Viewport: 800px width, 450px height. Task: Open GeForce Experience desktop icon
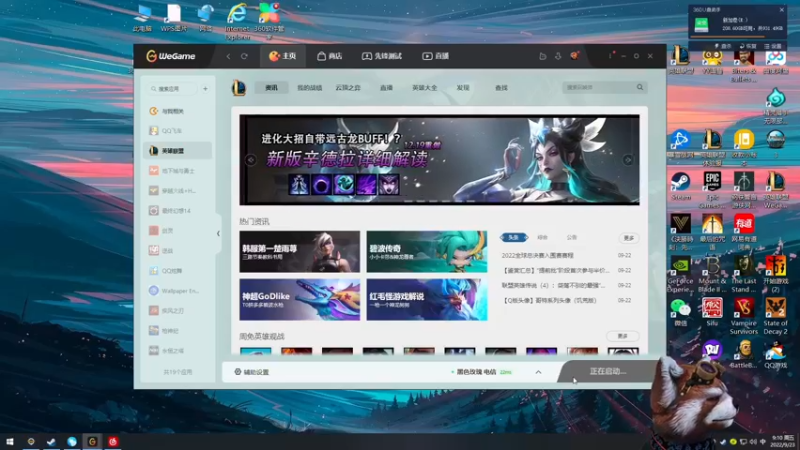[x=680, y=274]
